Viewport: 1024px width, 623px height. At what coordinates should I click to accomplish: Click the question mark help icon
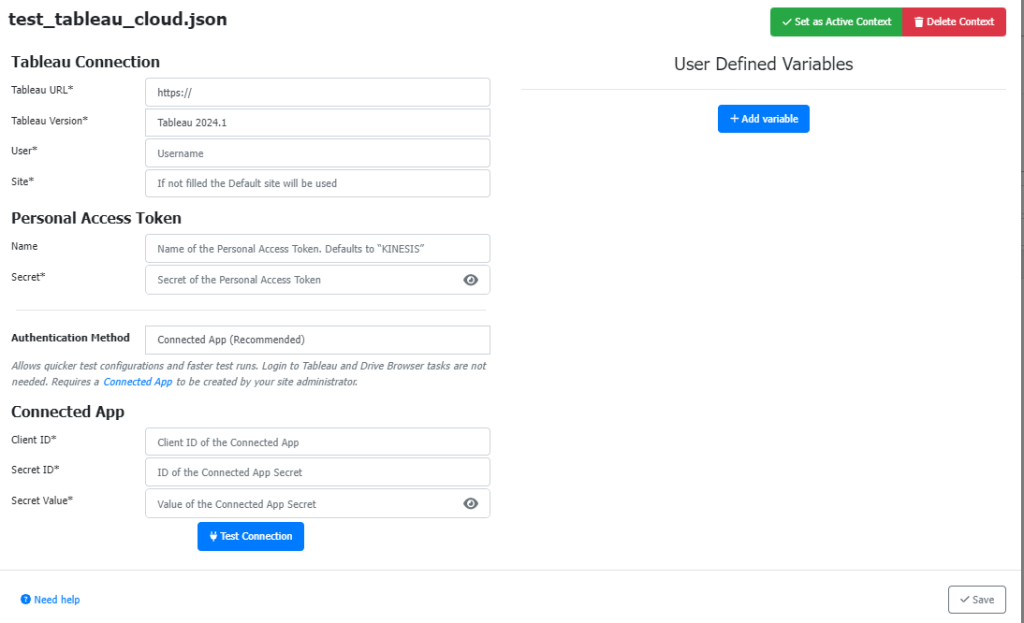click(x=25, y=599)
